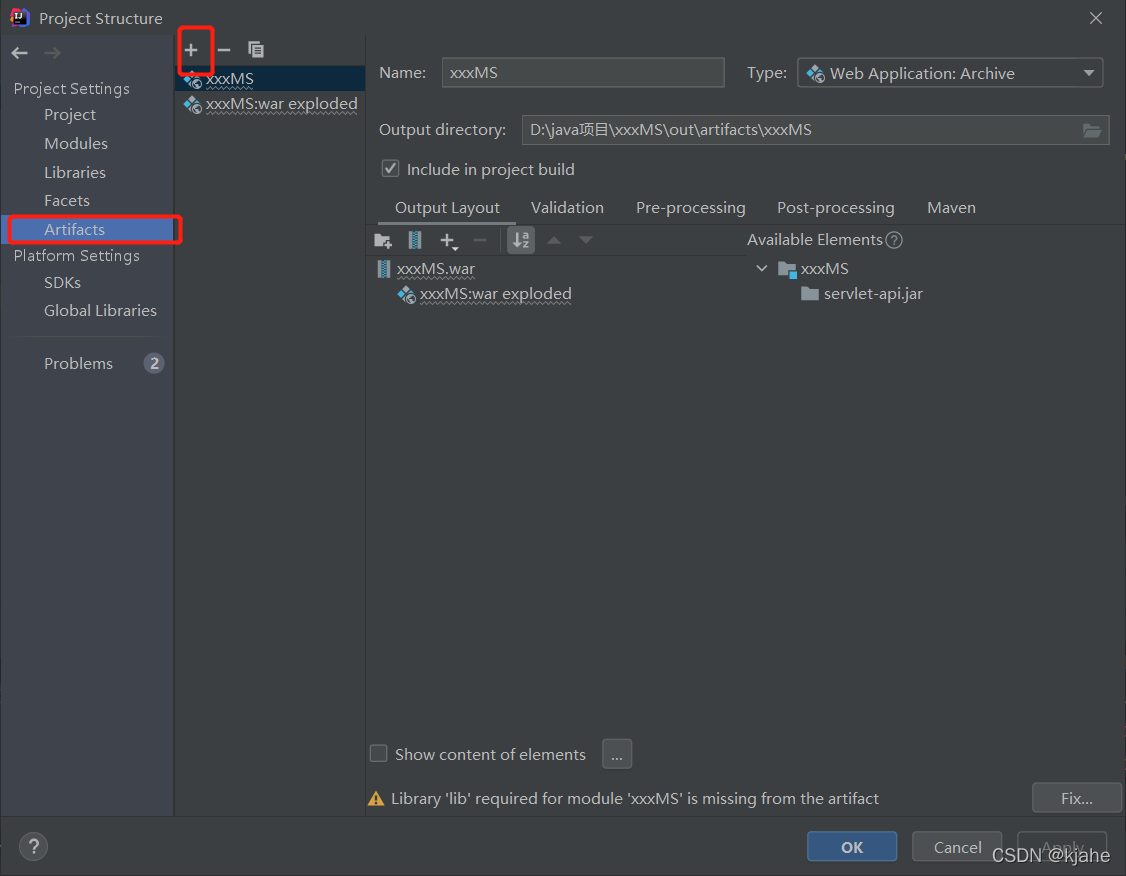Select Modules in the sidebar

tap(75, 144)
